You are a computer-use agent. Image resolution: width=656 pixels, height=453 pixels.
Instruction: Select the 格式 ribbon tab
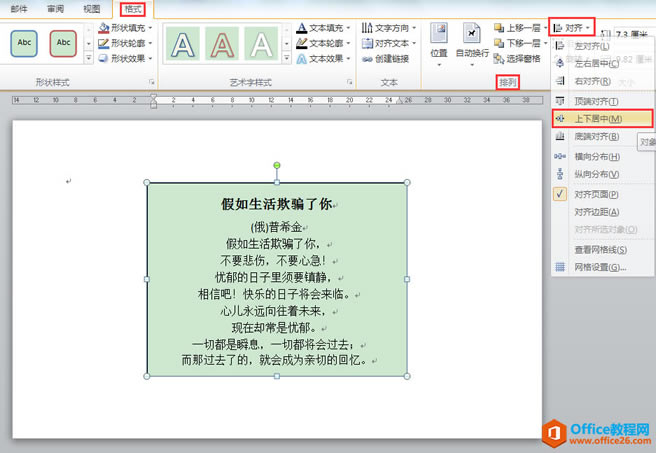click(x=133, y=9)
